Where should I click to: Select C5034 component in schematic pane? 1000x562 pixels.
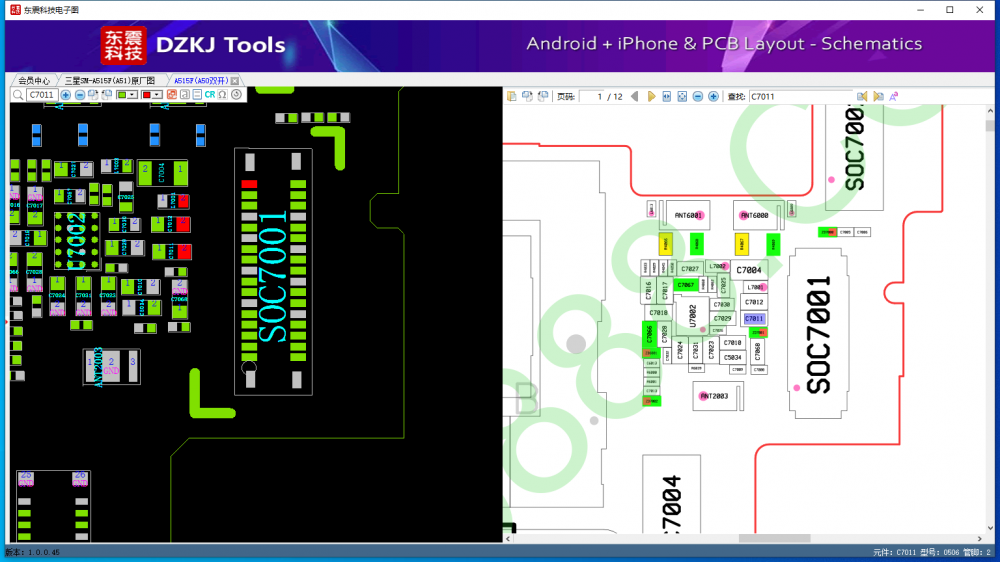(733, 358)
